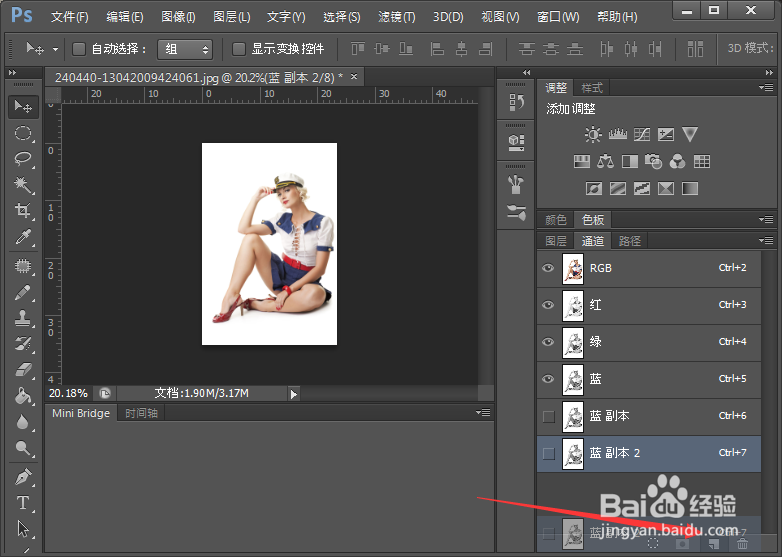
Task: Open the Swatches panel flyout menu
Action: pos(766,219)
